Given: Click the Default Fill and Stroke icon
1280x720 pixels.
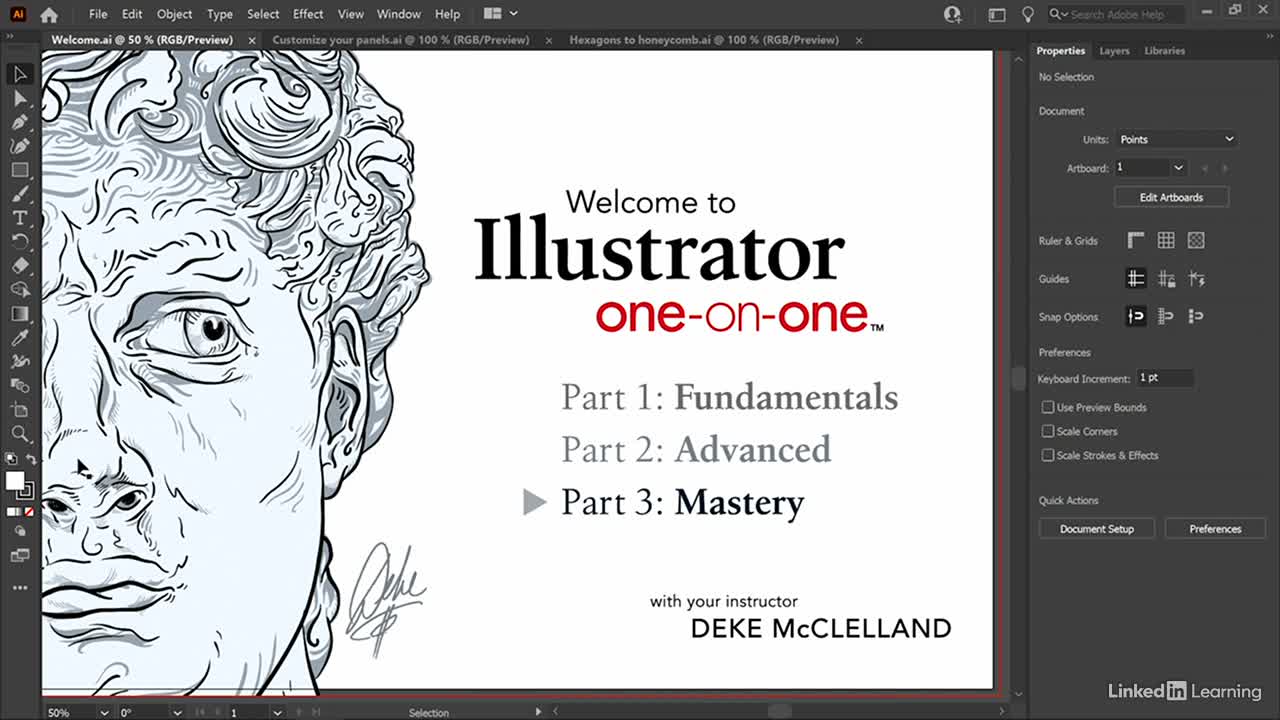Looking at the screenshot, I should (x=11, y=460).
